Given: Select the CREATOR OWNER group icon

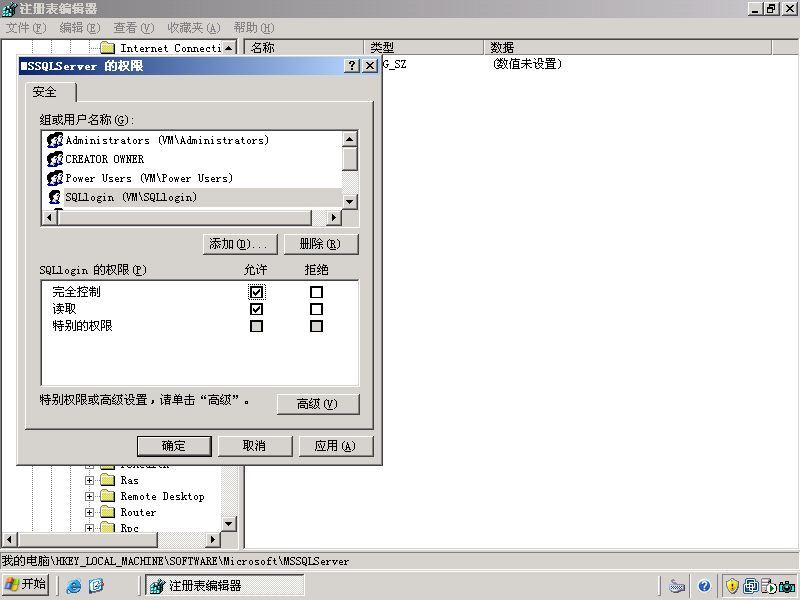Looking at the screenshot, I should coord(55,159).
